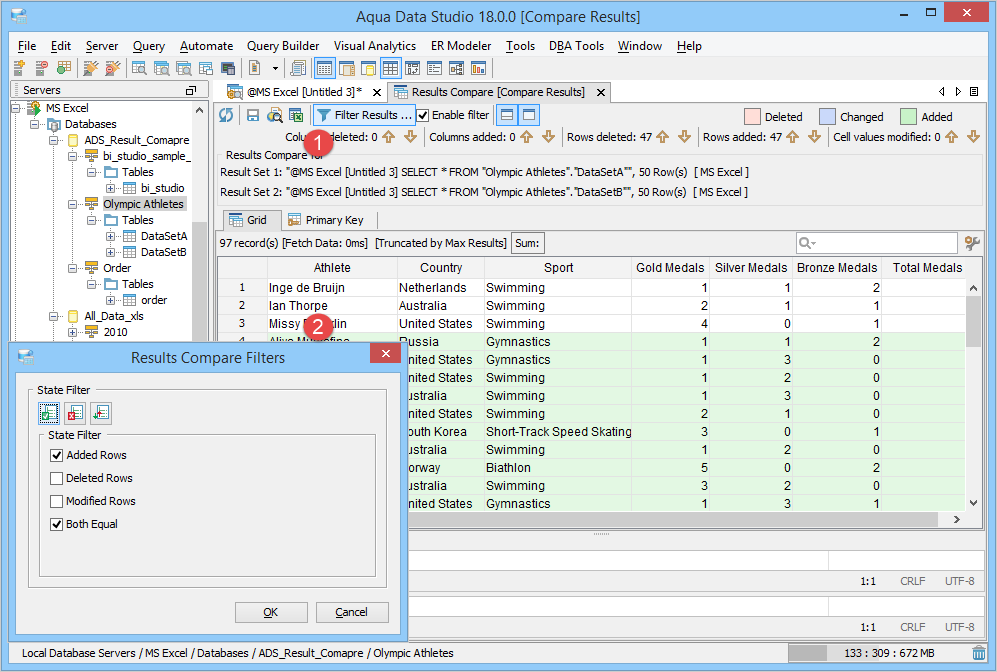Expand the DataSetA table node

coord(110,236)
